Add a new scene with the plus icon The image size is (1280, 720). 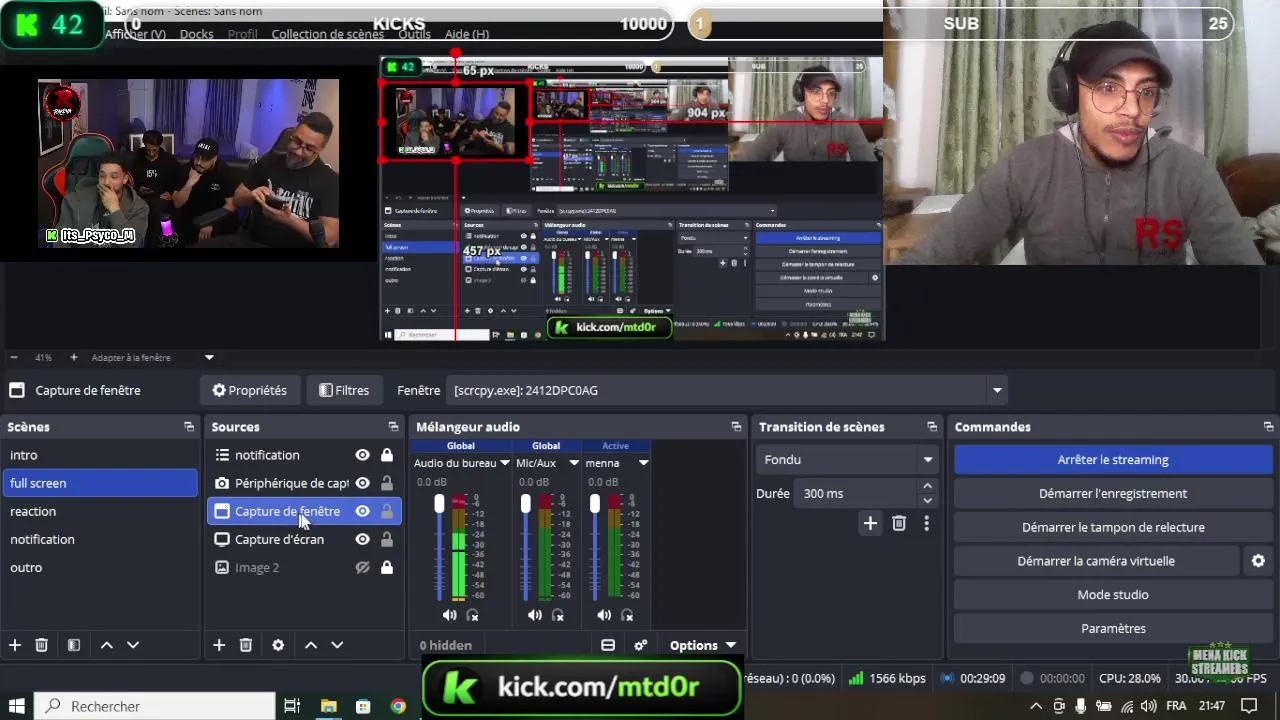[15, 645]
